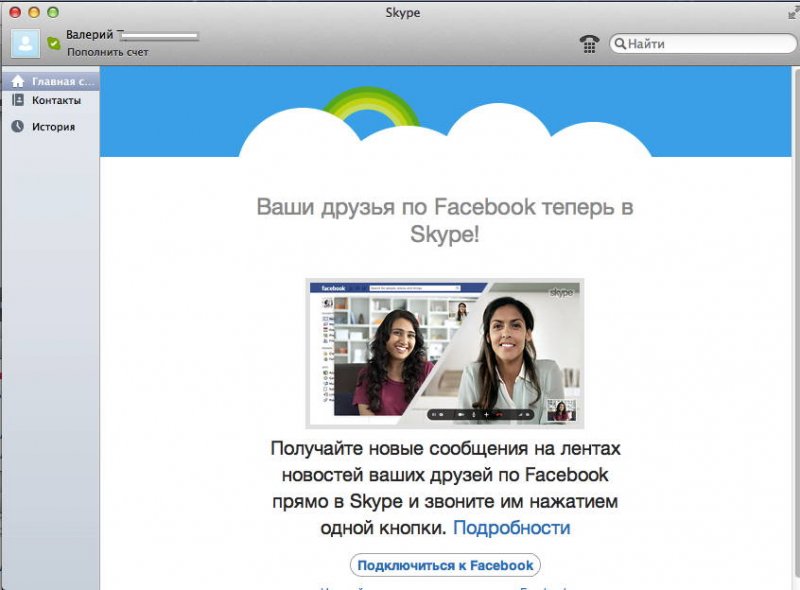Change the green online status icon
The image size is (800, 590).
(x=53, y=43)
